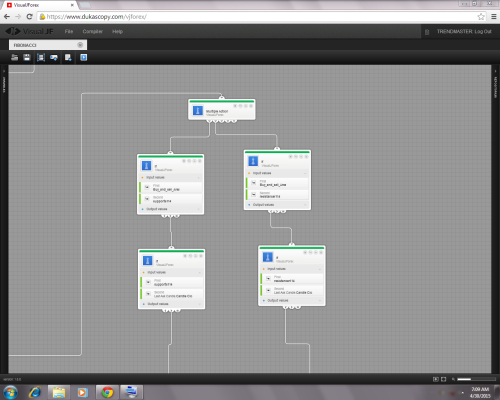Click the blue play toolbar icon
Screen dimensions: 500x400
click(84, 57)
